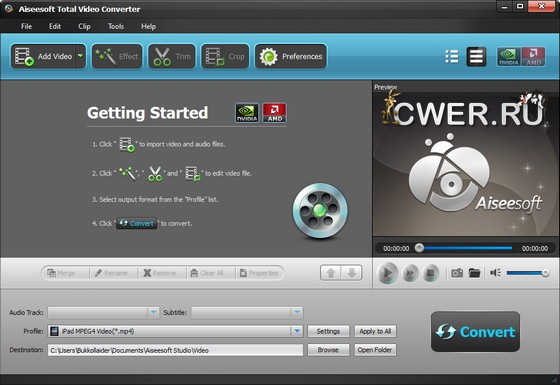The height and width of the screenshot is (385, 560).
Task: Move item down with the down arrow
Action: (352, 273)
